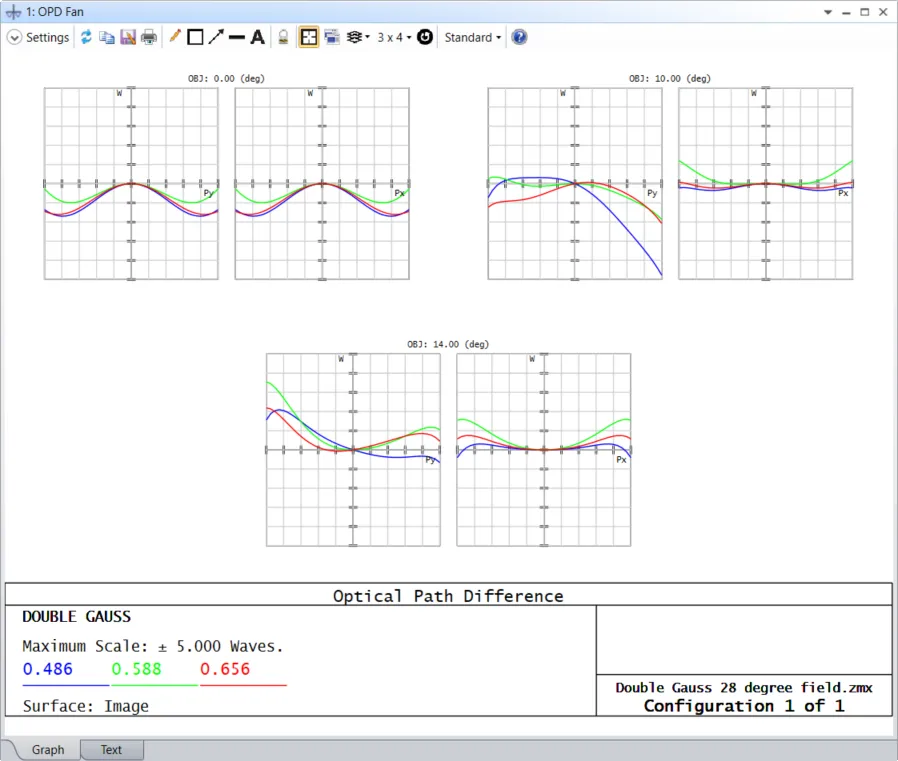
Task: Click the Save graphic icon
Action: click(x=128, y=37)
